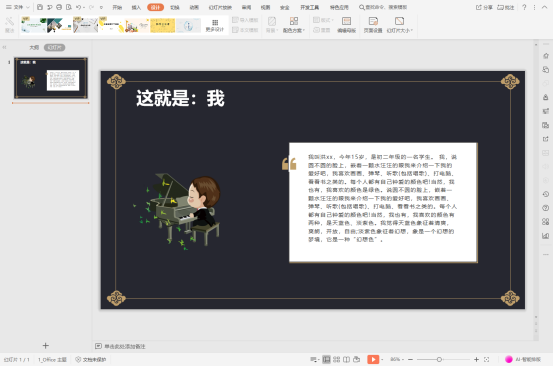Click the search magnifier icon
553x367 pixels.
[361, 7]
